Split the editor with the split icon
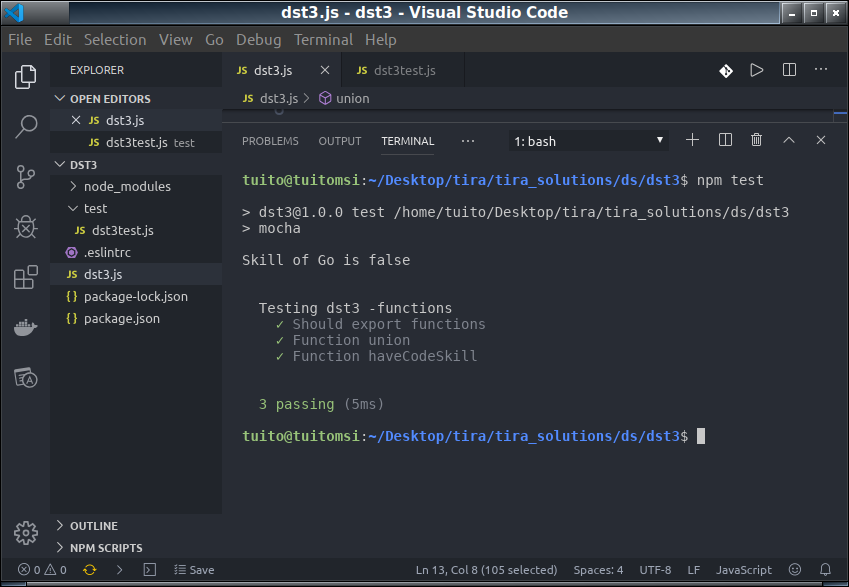The width and height of the screenshot is (849, 587). 789,70
